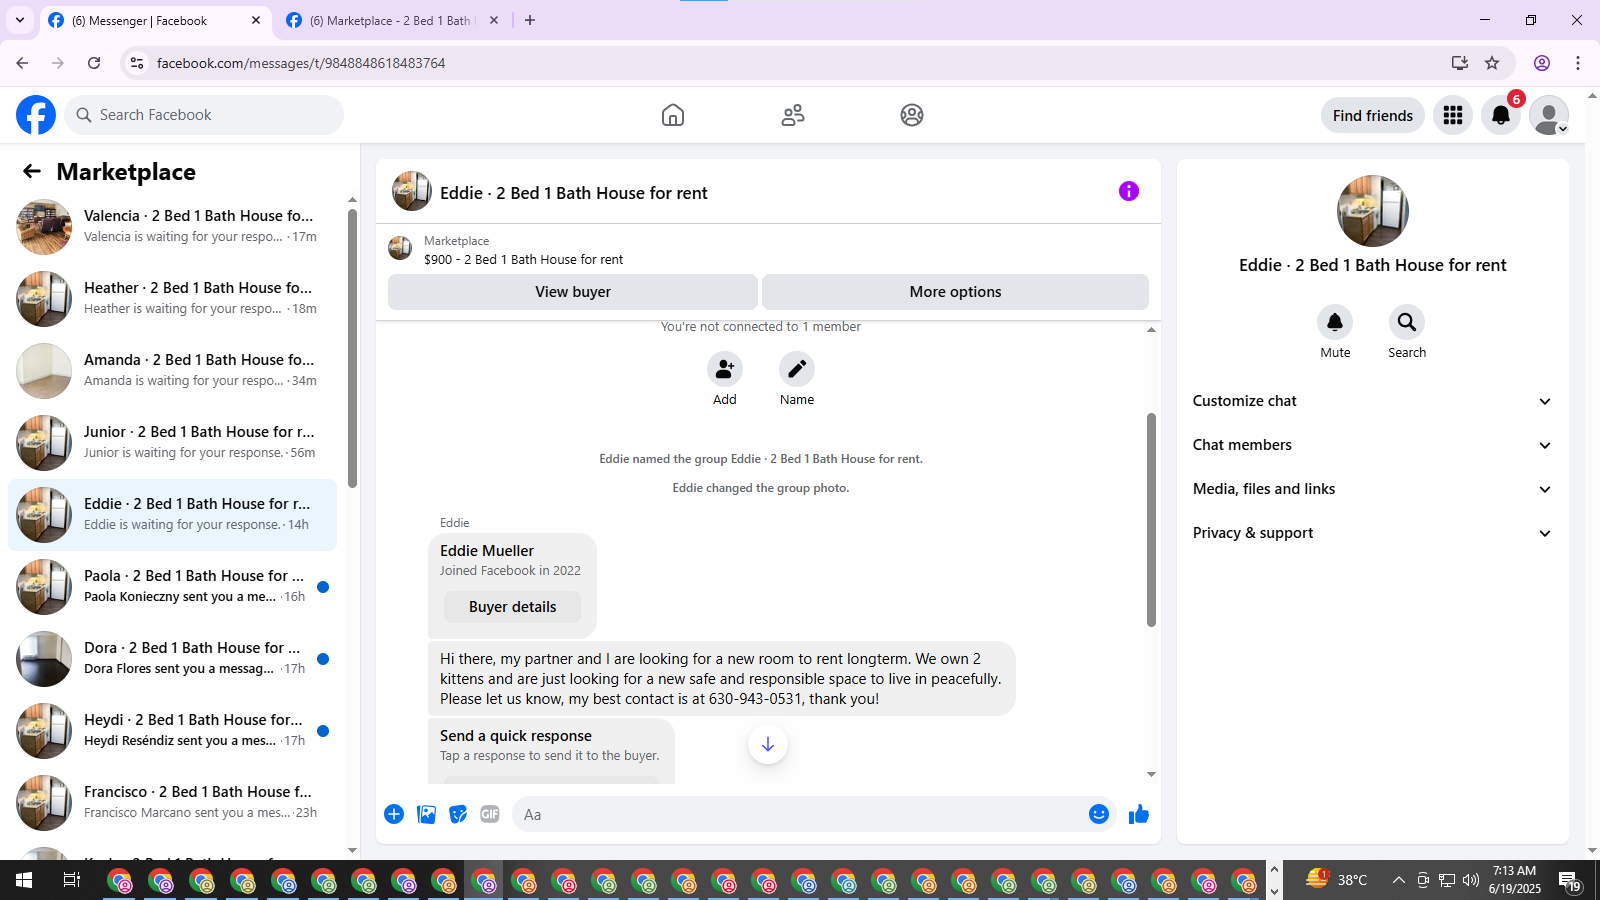Focus the Aa message input box

[800, 814]
